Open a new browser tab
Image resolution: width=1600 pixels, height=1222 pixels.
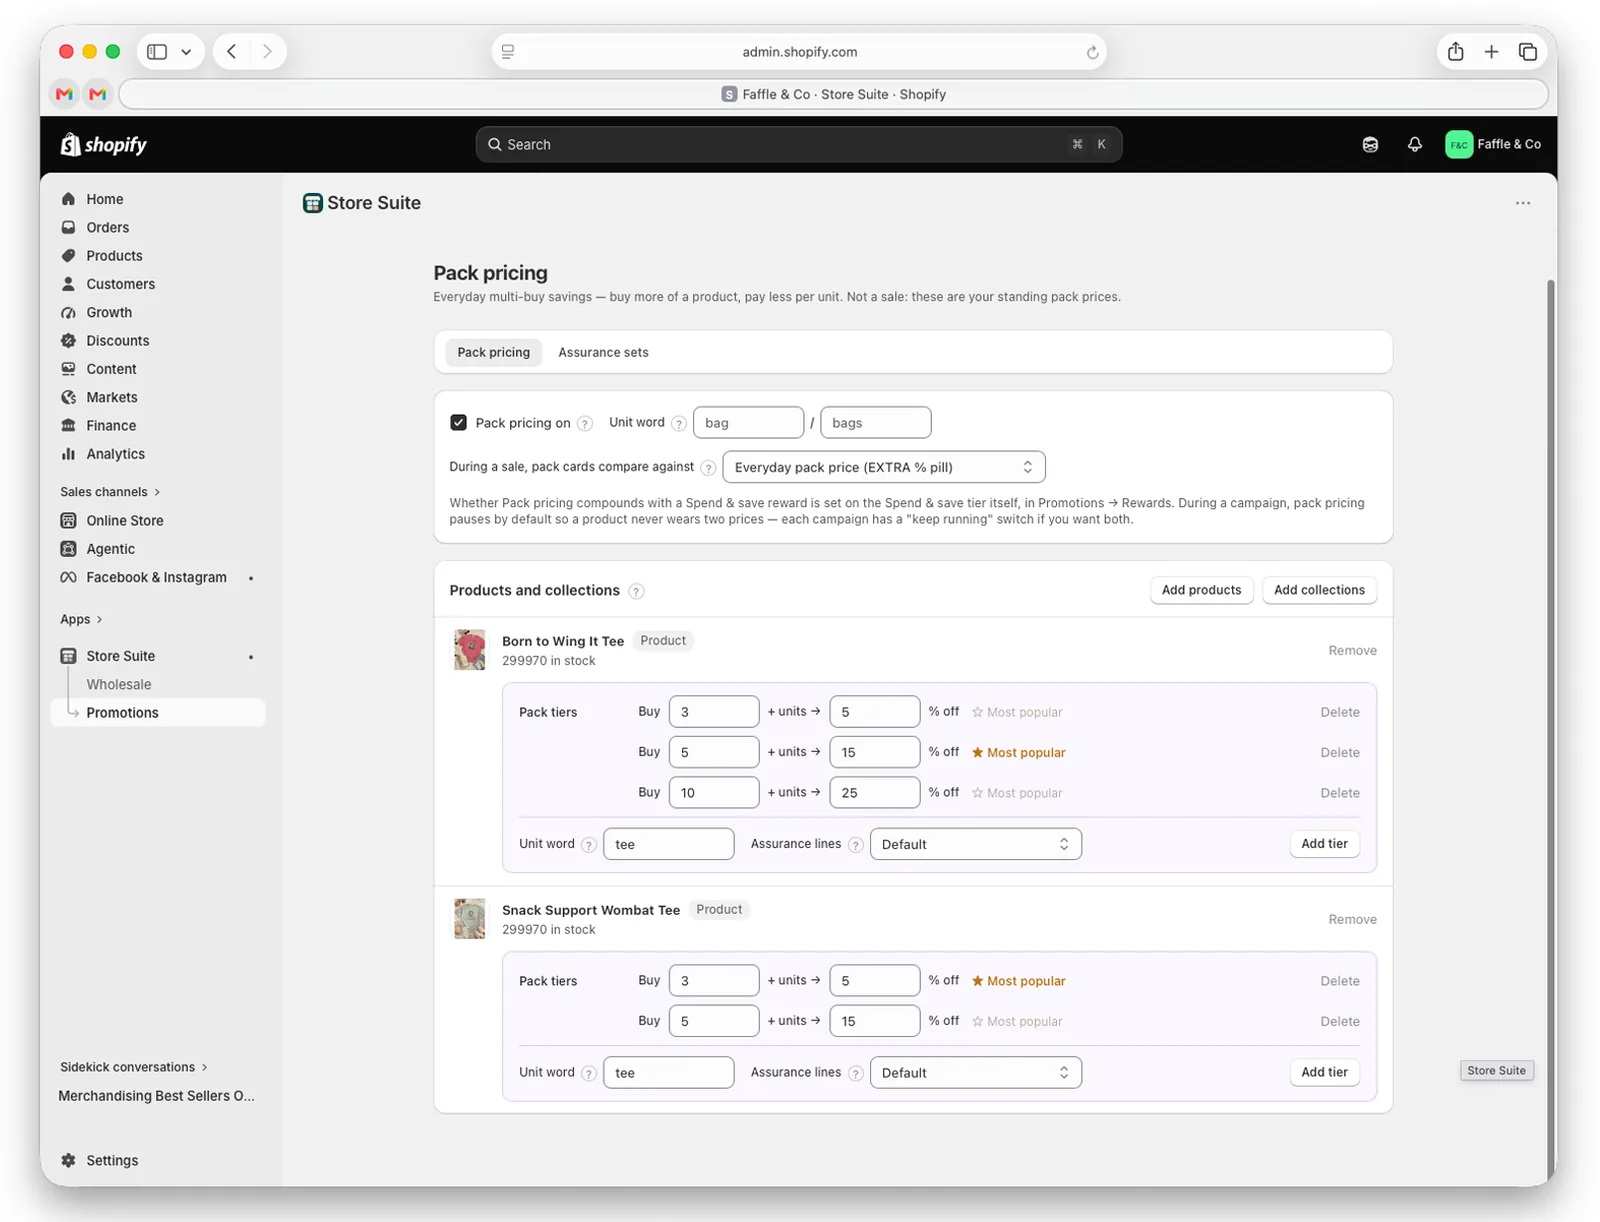1491,52
